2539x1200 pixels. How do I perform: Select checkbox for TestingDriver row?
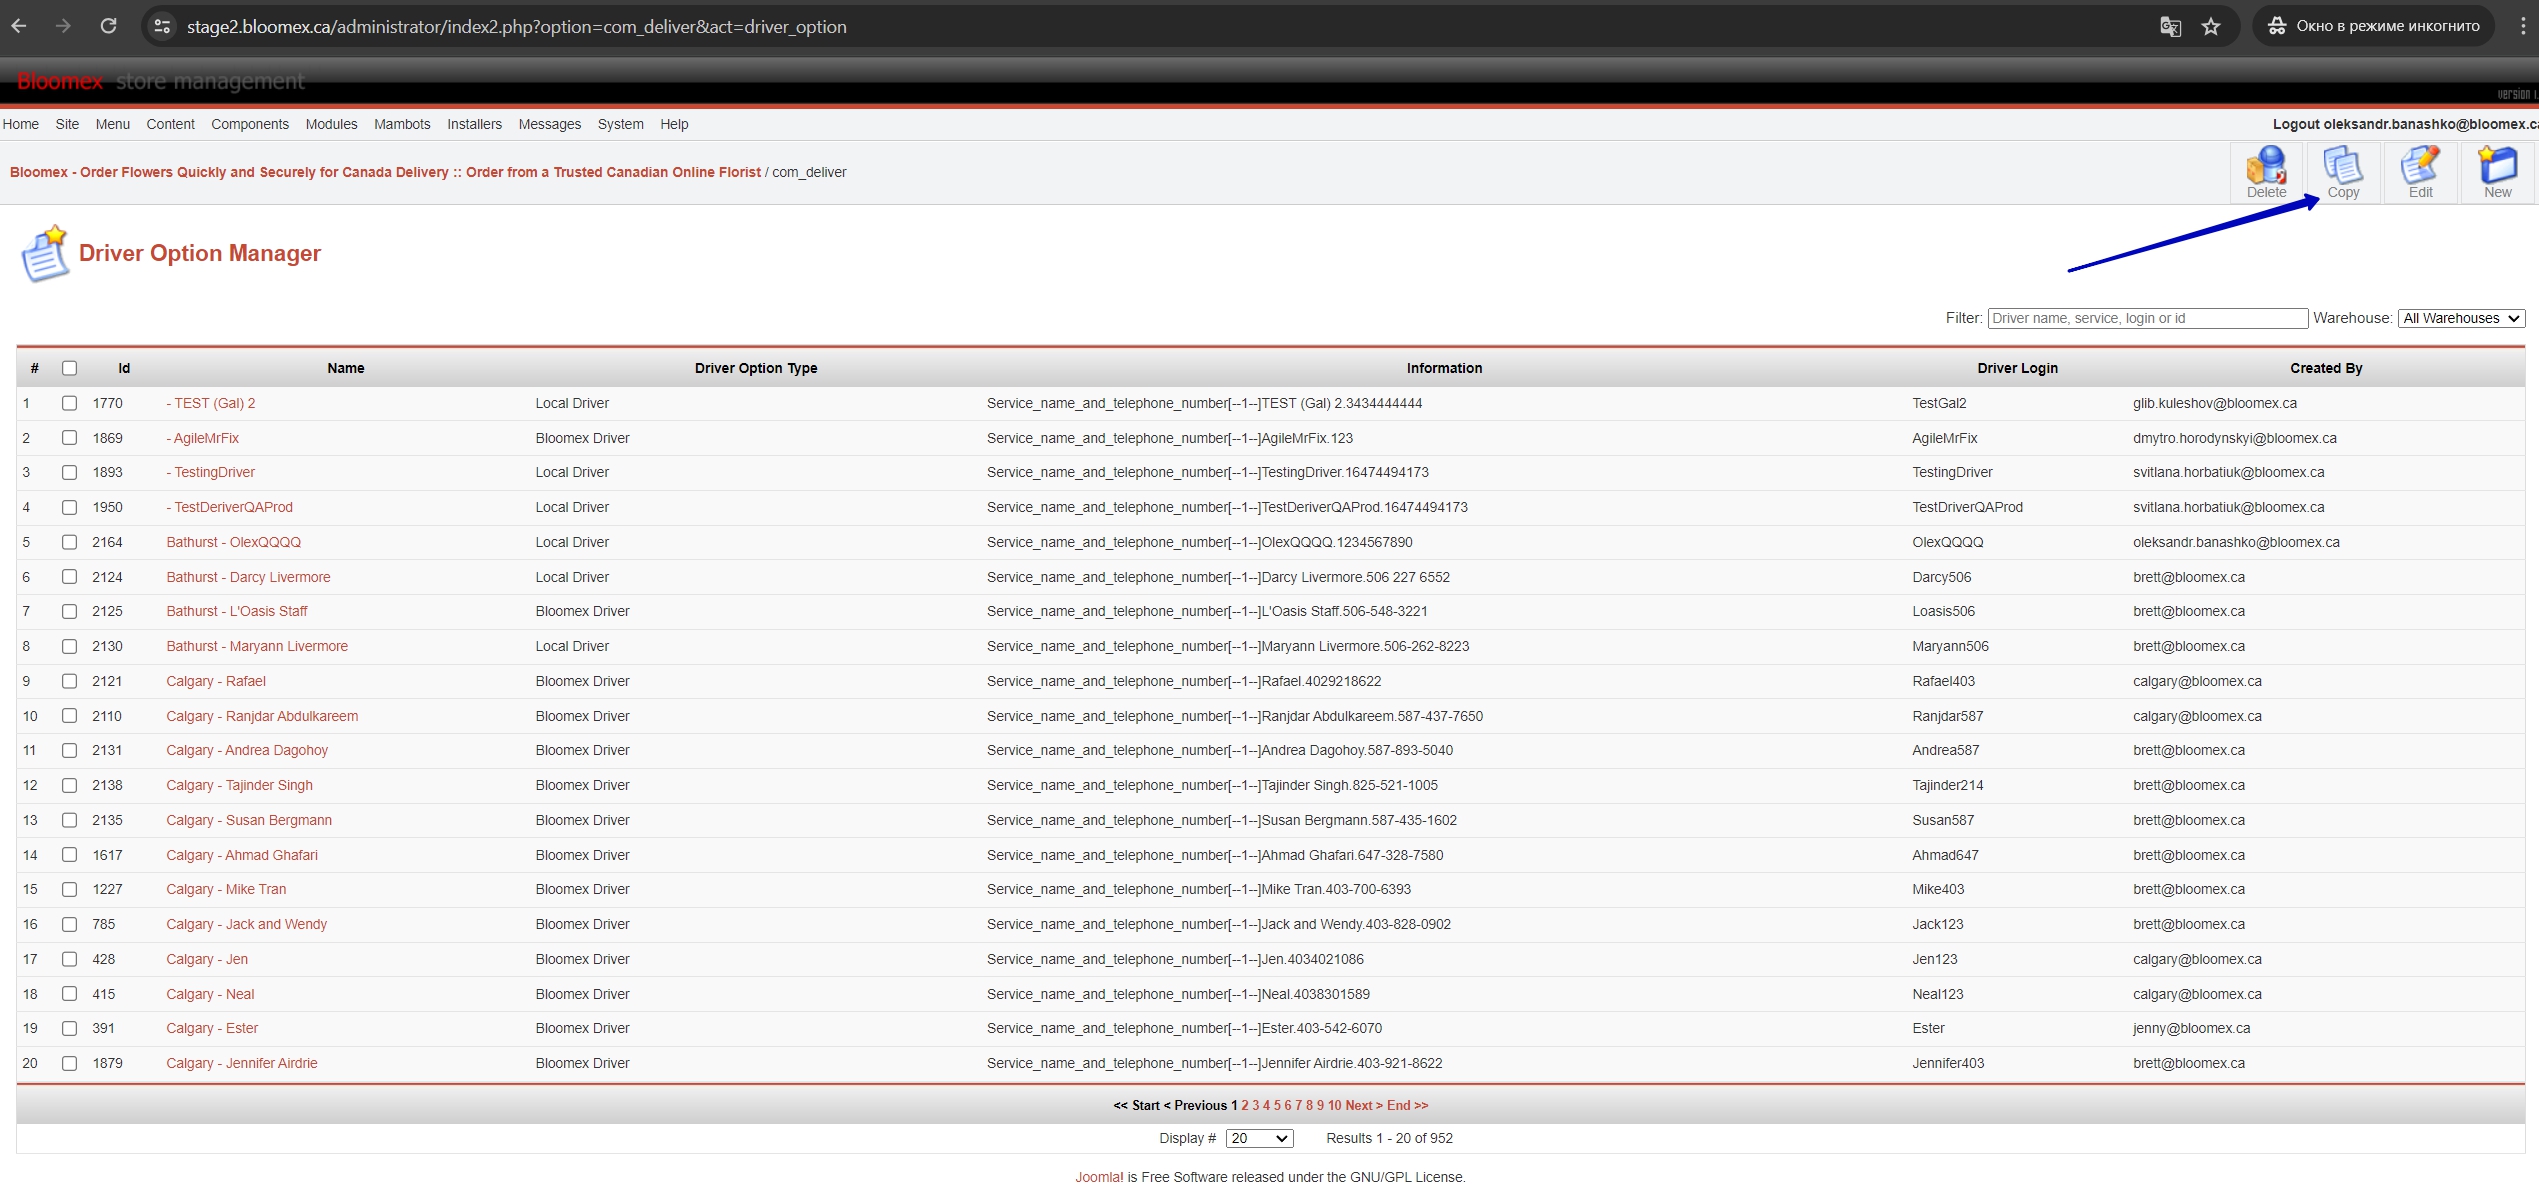(x=69, y=472)
